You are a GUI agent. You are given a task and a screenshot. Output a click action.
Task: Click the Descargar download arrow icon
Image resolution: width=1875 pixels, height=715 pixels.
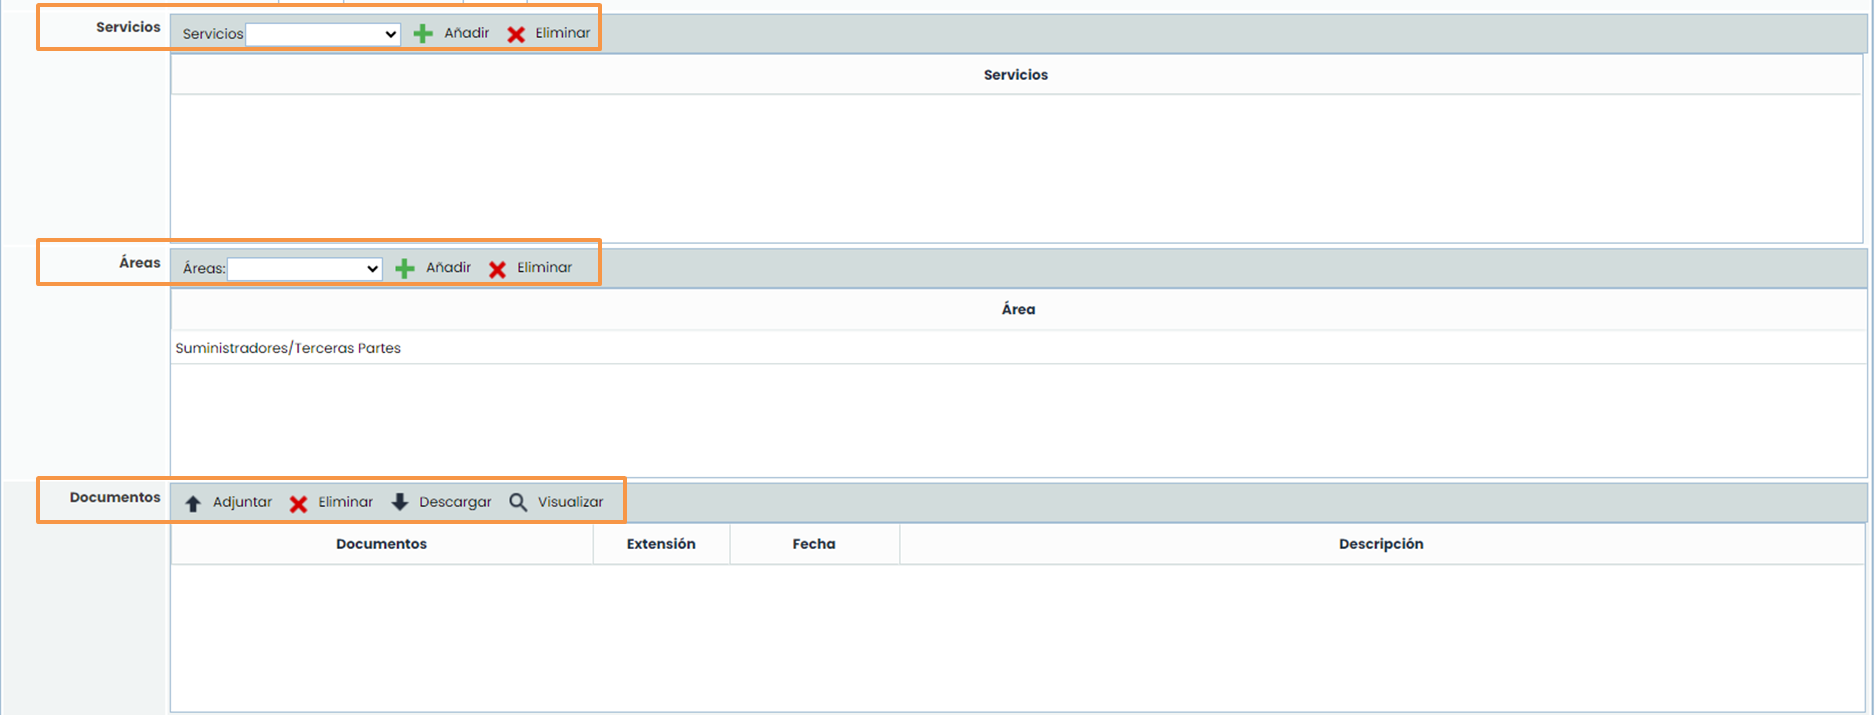tap(400, 502)
